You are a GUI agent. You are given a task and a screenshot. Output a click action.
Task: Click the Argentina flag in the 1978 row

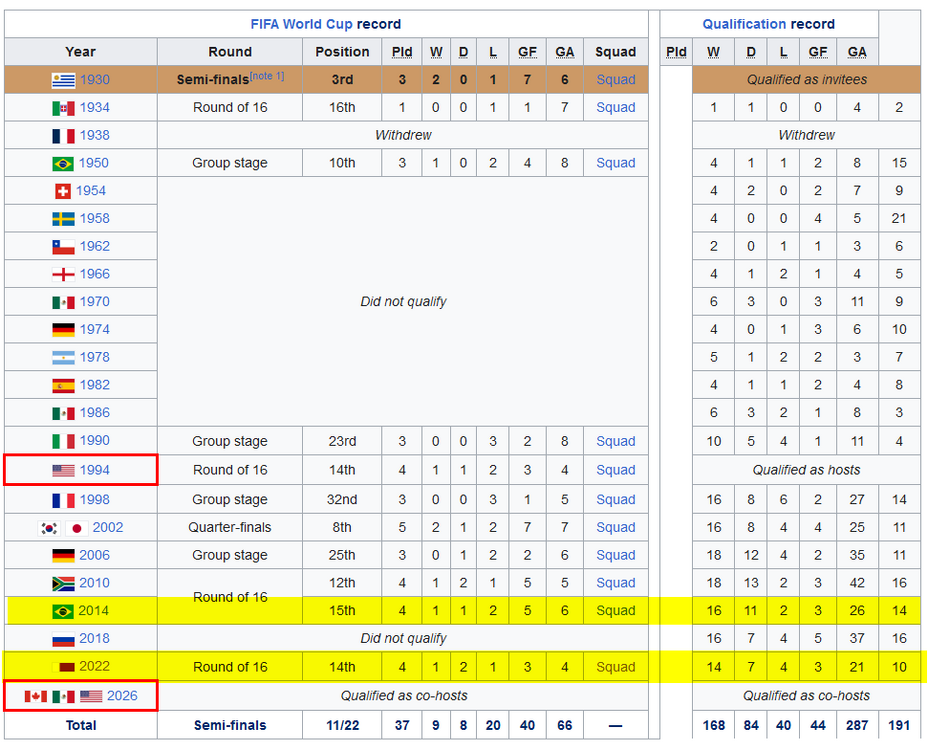(63, 357)
